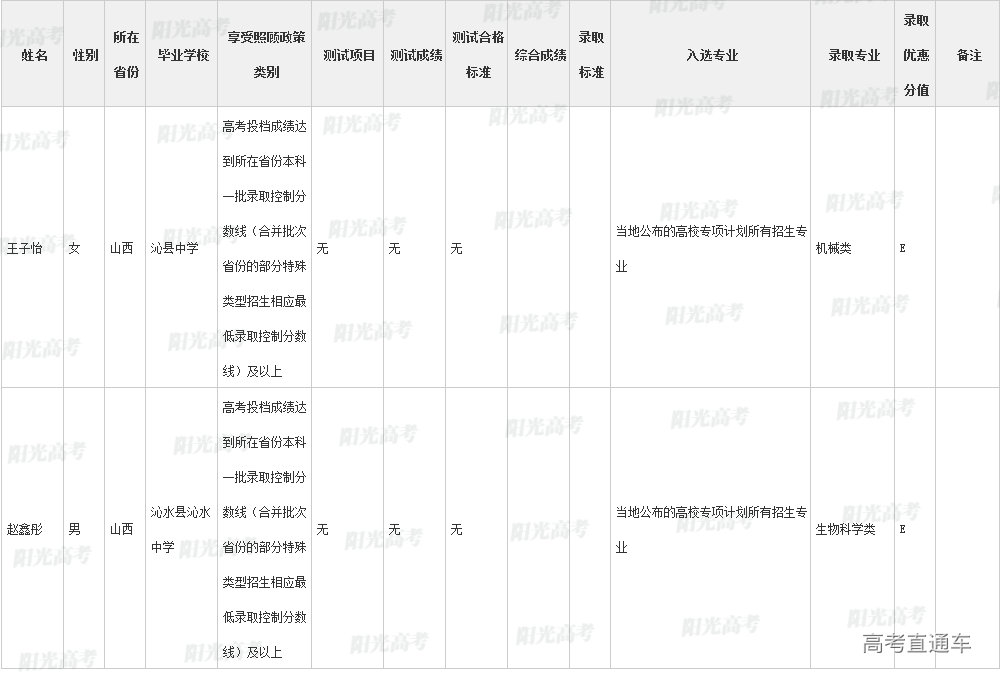Click the 所在省份 header cell
Image resolution: width=1000 pixels, height=683 pixels.
tap(125, 55)
